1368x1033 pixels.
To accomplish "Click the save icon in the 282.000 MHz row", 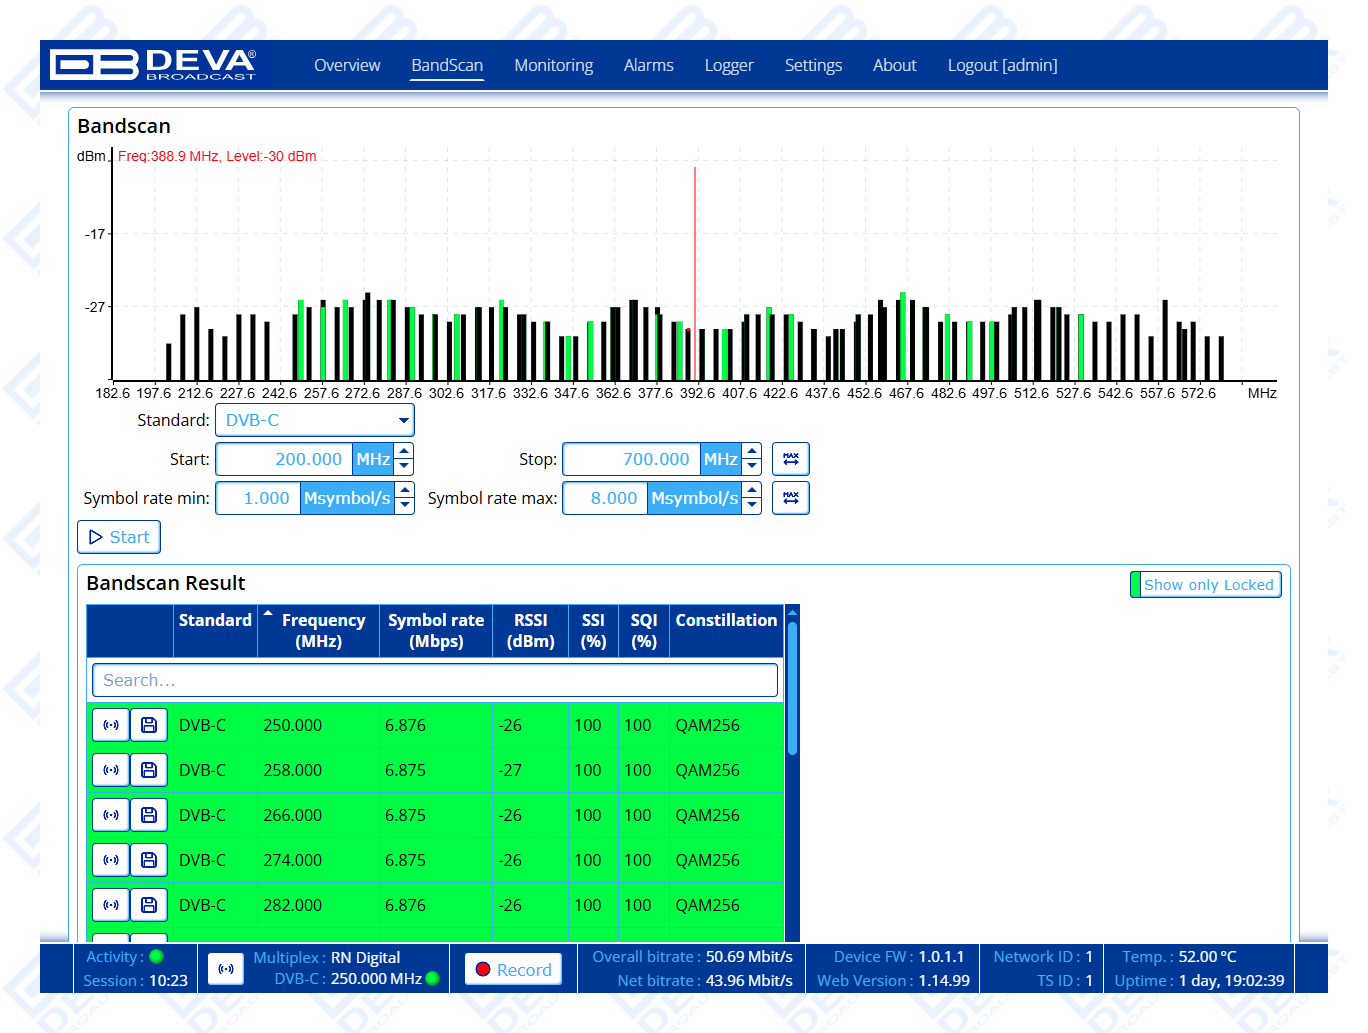I will click(x=149, y=905).
